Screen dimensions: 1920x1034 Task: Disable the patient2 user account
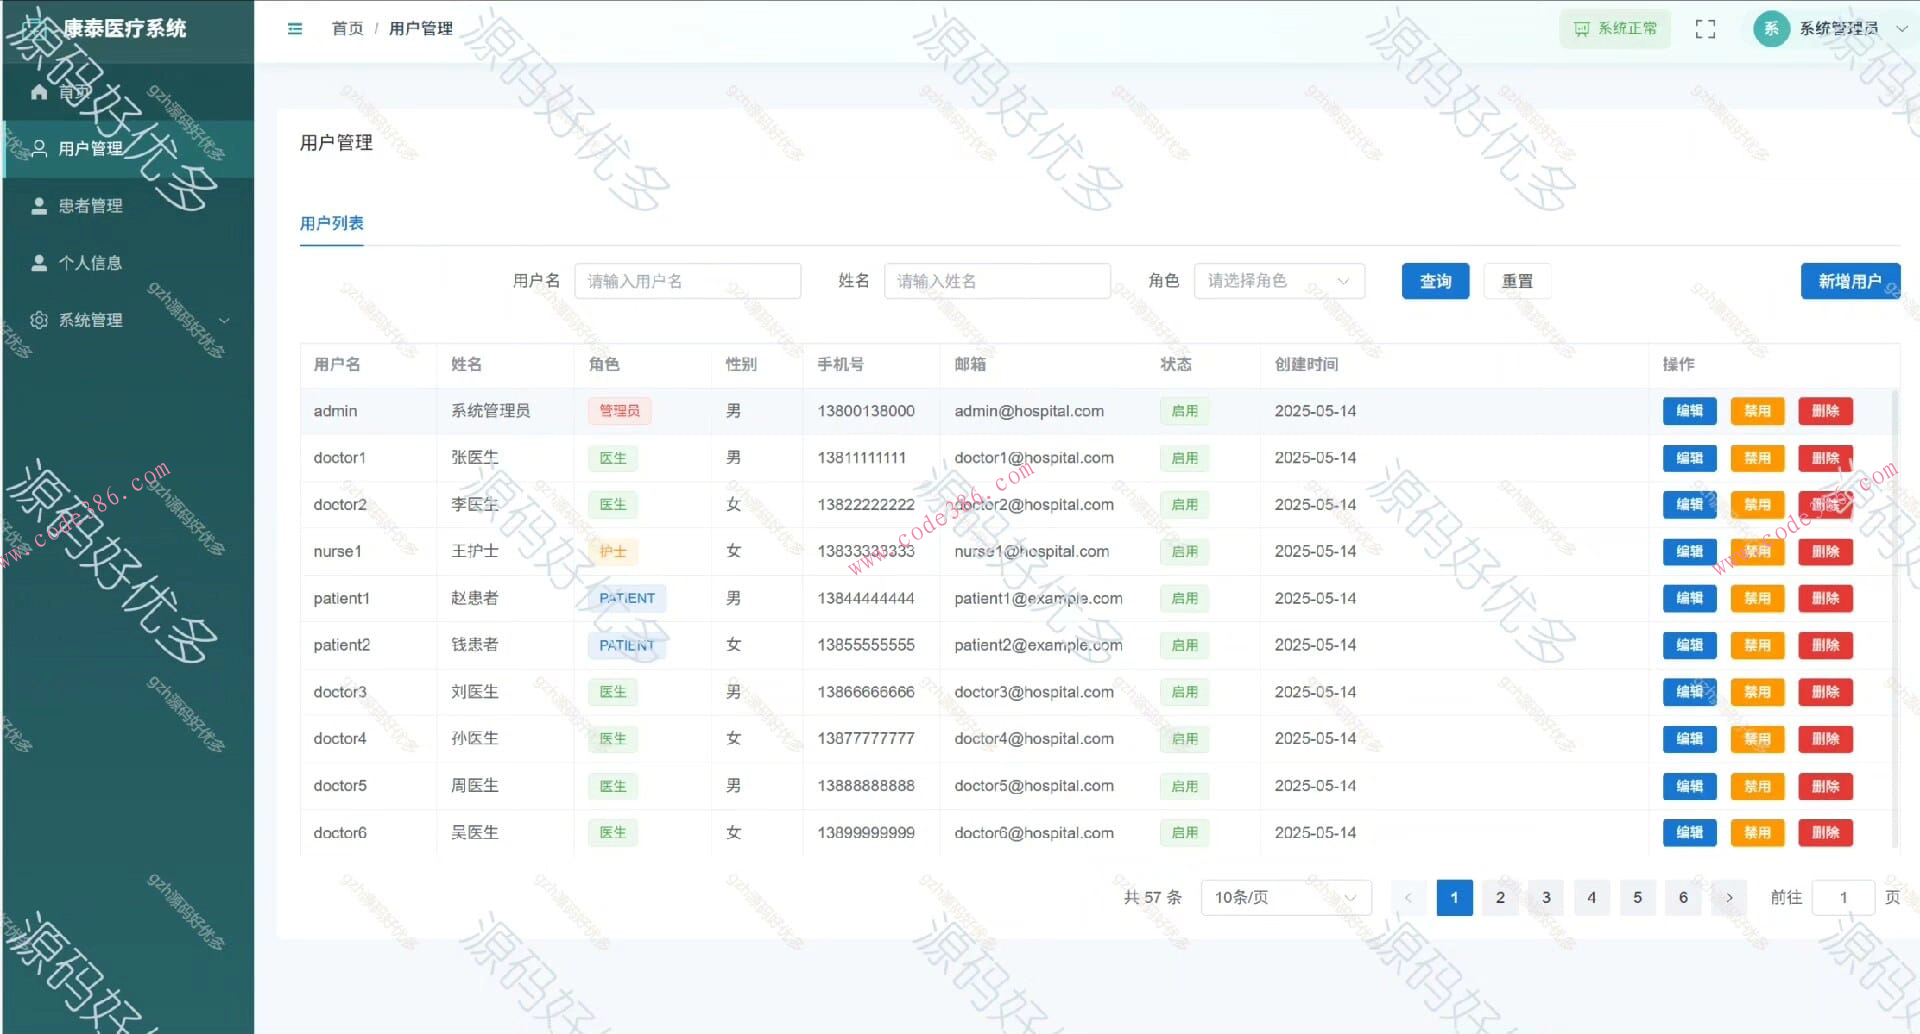click(1757, 645)
